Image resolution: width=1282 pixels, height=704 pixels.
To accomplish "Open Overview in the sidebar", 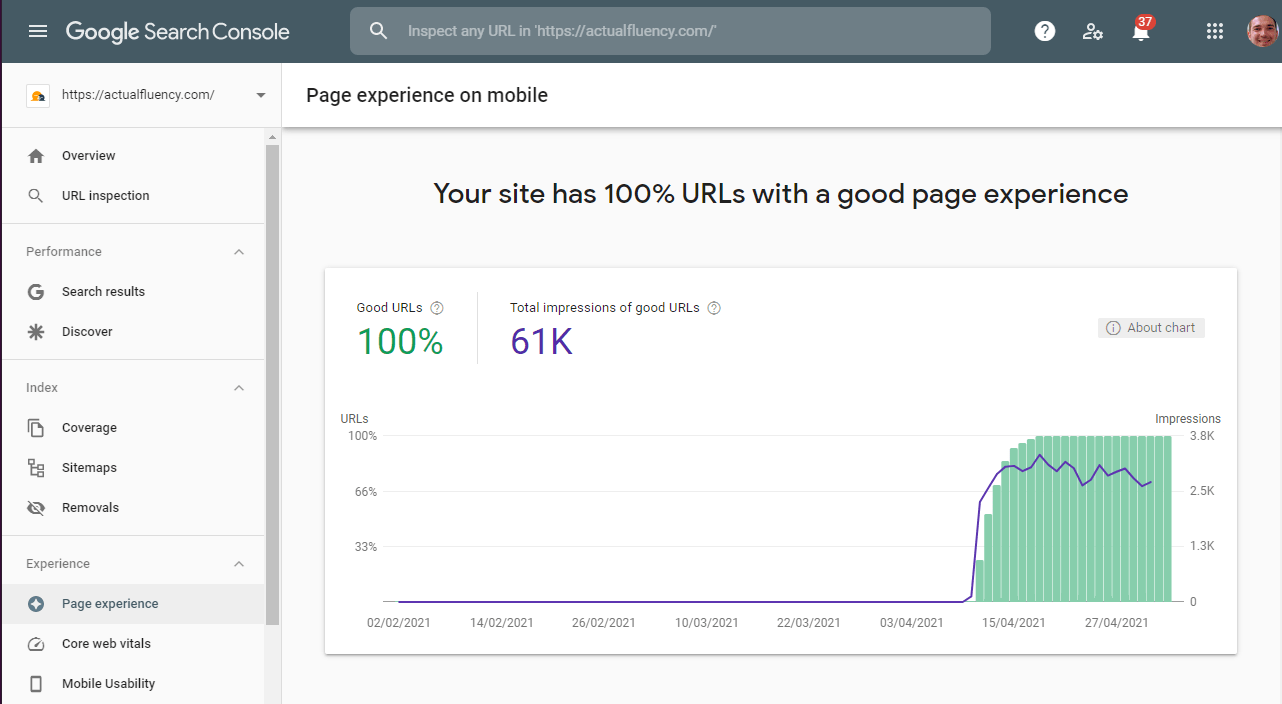I will (133, 156).
